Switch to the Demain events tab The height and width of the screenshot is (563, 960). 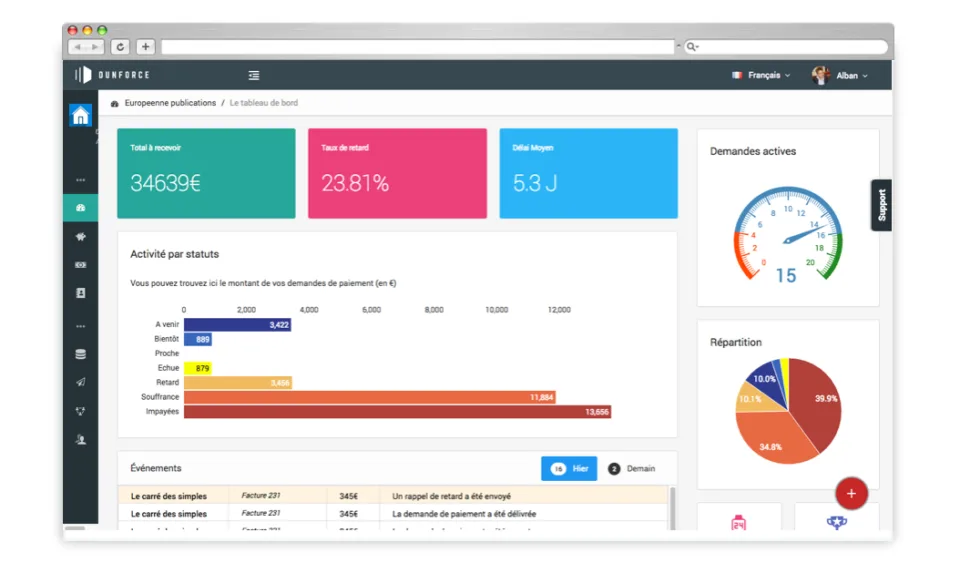coord(631,469)
